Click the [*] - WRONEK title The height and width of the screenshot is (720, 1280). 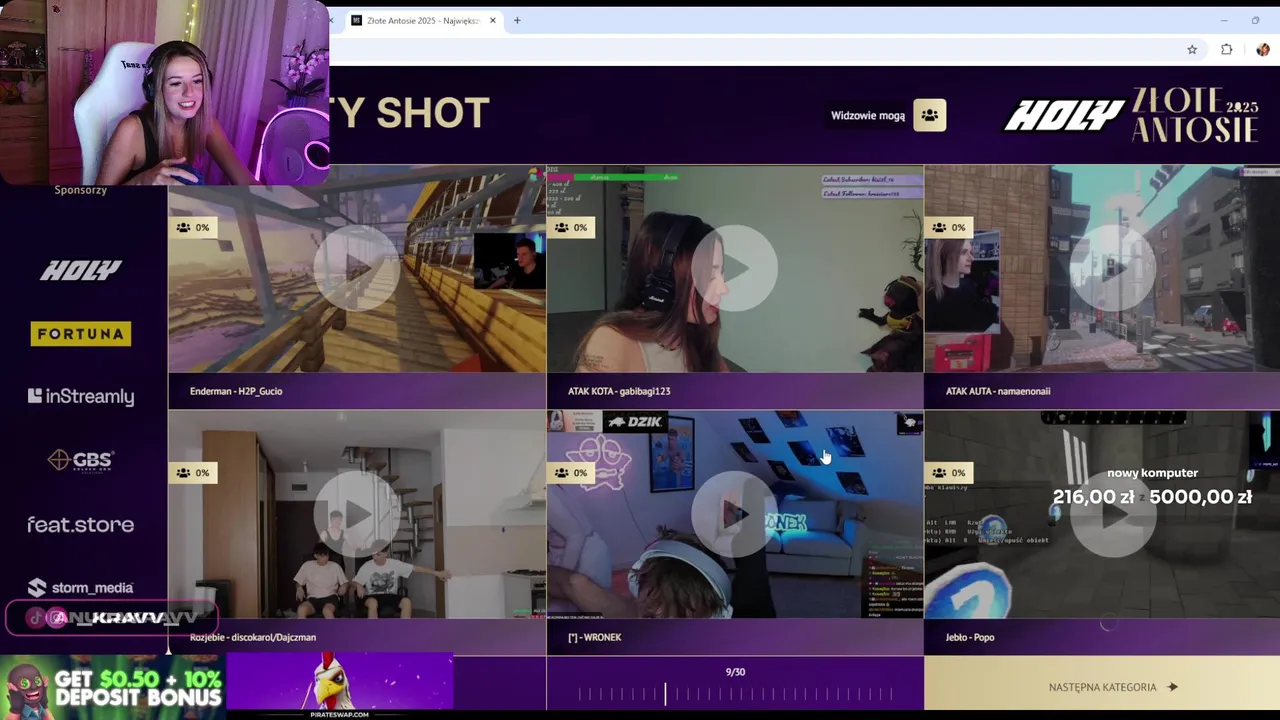click(x=594, y=637)
